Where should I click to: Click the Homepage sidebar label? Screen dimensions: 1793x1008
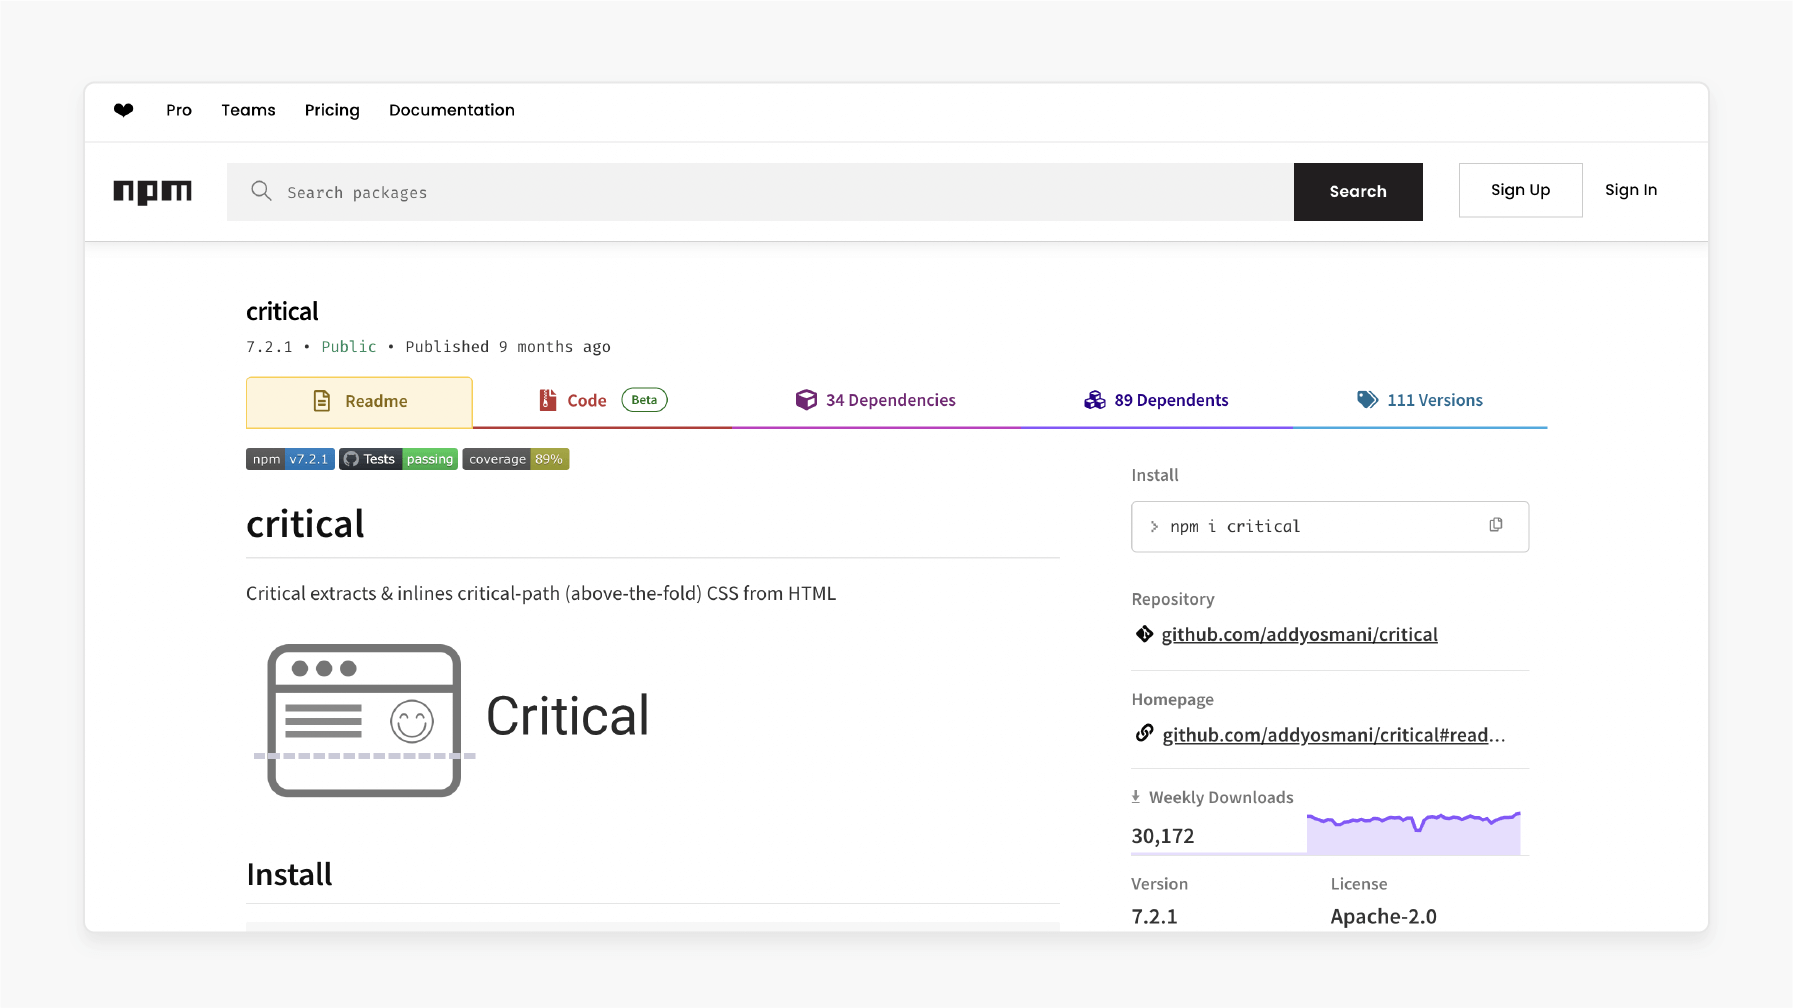[x=1172, y=699]
